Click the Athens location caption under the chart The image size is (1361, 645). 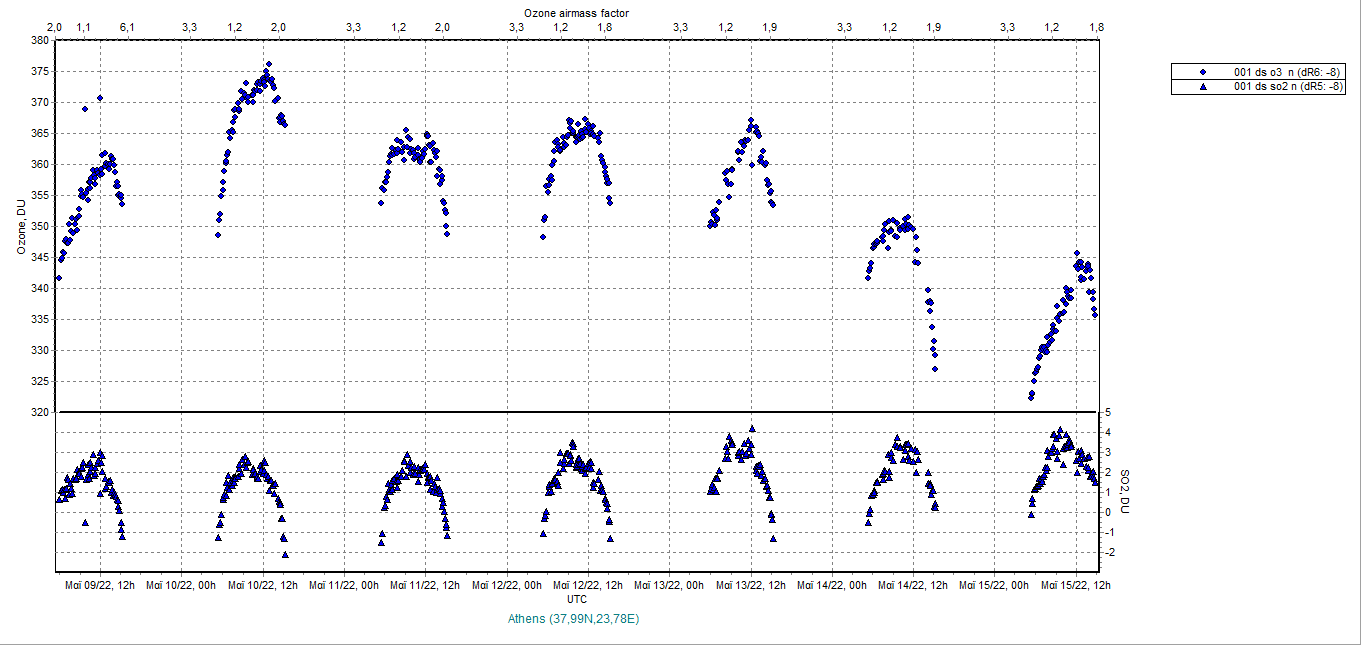point(573,619)
